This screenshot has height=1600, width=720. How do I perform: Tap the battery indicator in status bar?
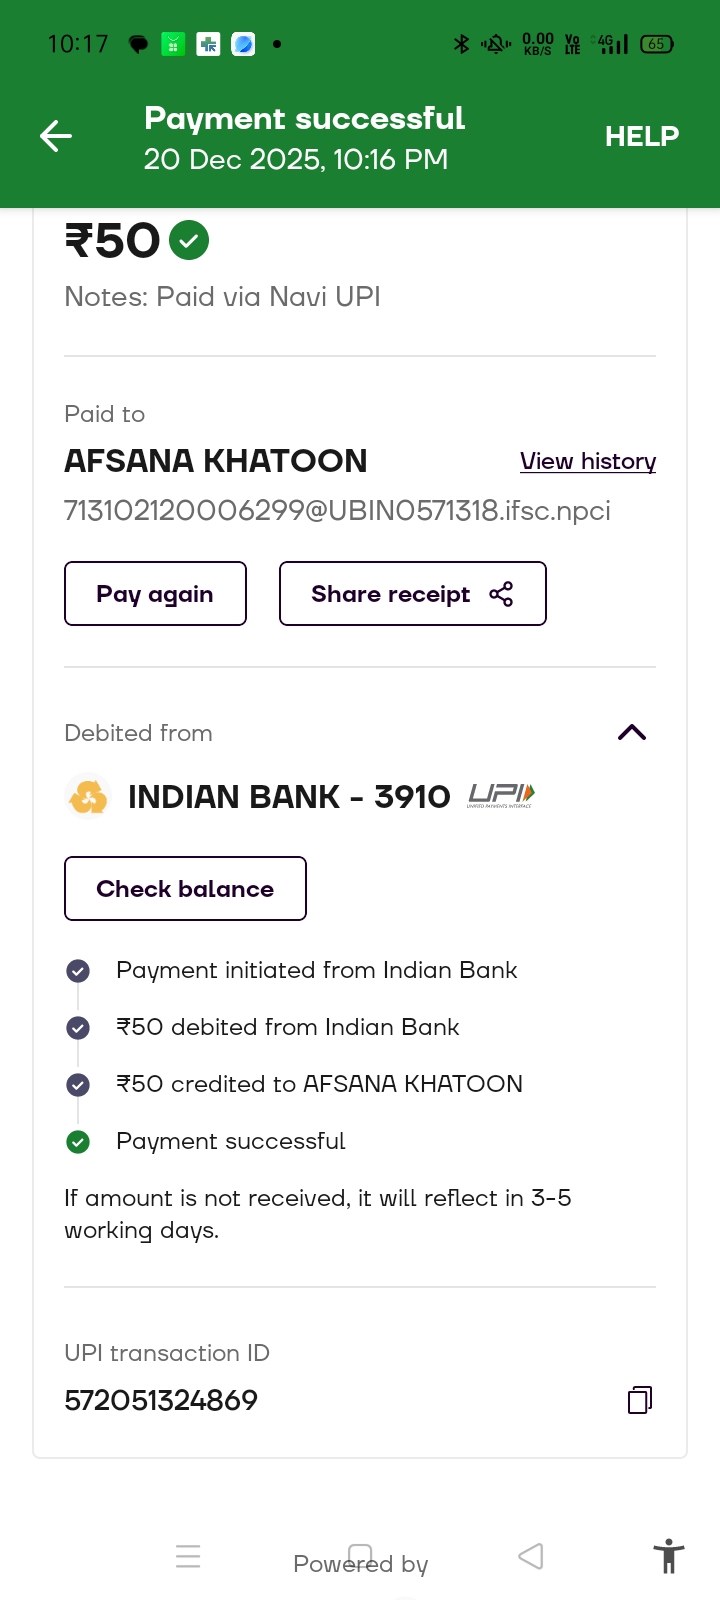coord(656,44)
